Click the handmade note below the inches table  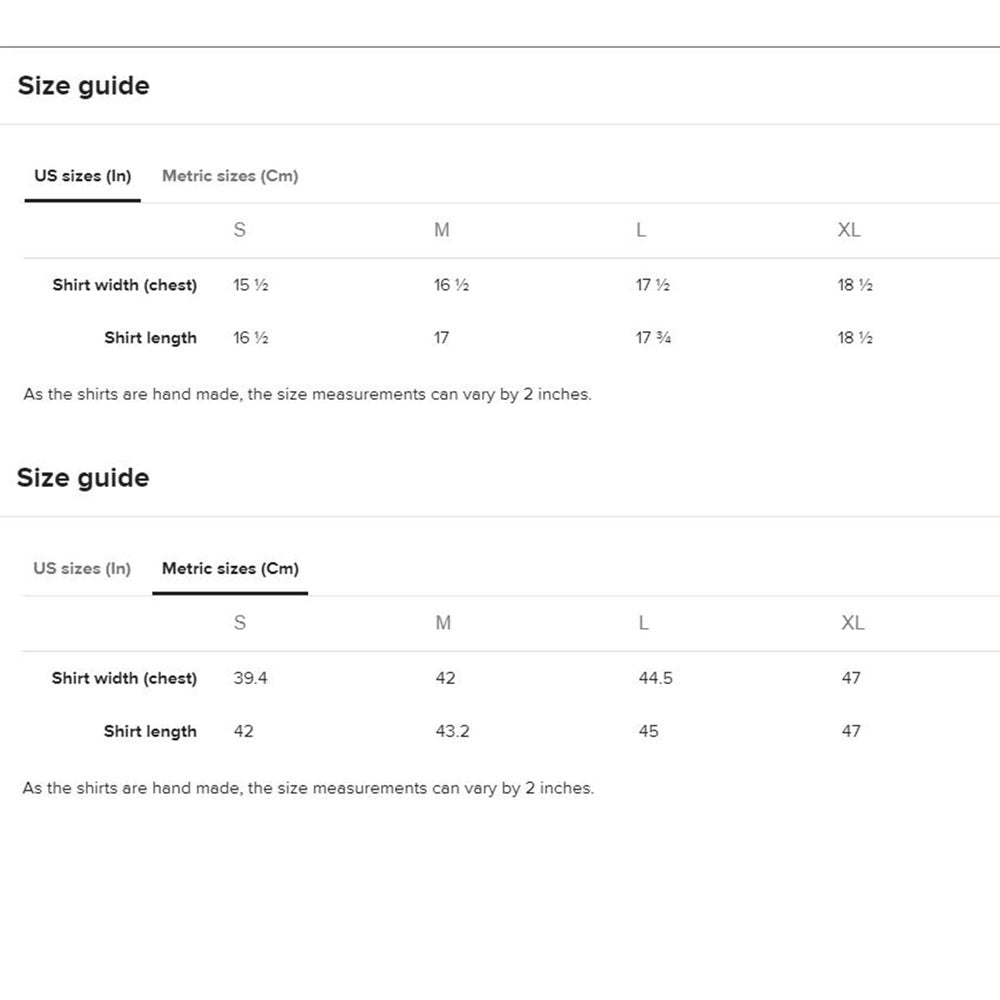pos(307,394)
